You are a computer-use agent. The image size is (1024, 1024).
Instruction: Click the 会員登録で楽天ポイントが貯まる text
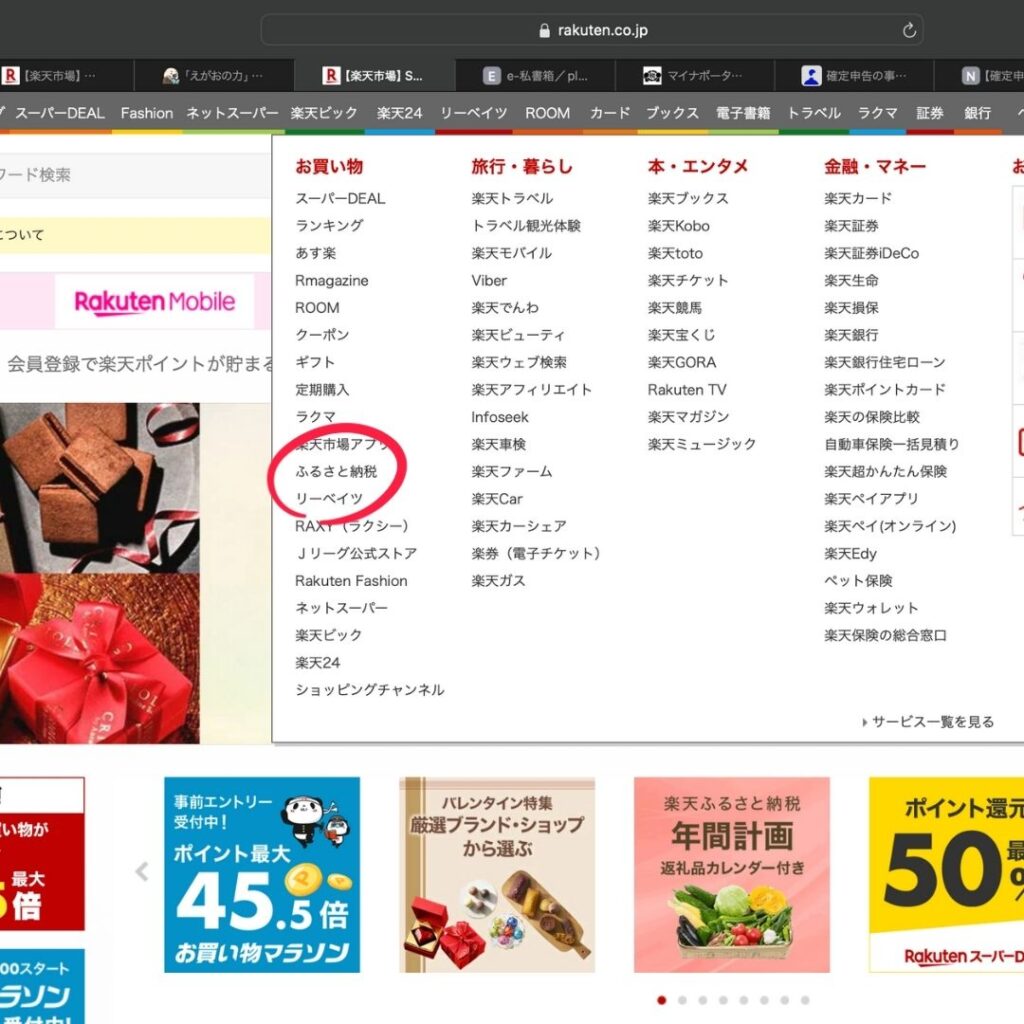(x=140, y=364)
